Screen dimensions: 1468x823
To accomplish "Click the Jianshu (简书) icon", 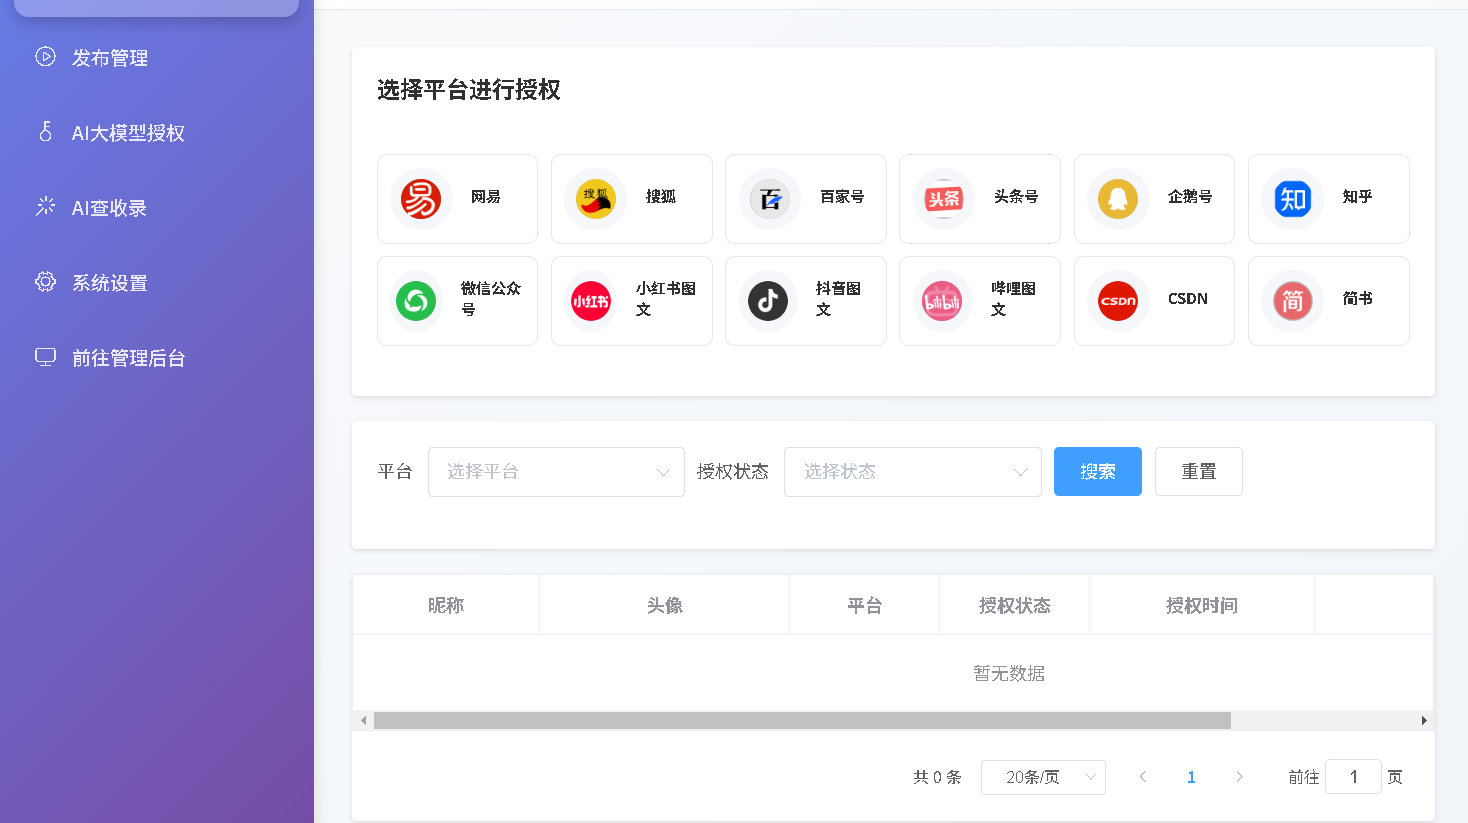I will point(1292,301).
